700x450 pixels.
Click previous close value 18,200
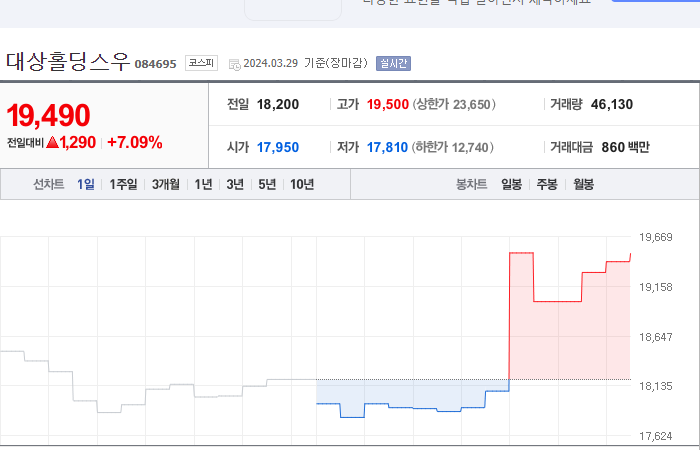click(278, 104)
